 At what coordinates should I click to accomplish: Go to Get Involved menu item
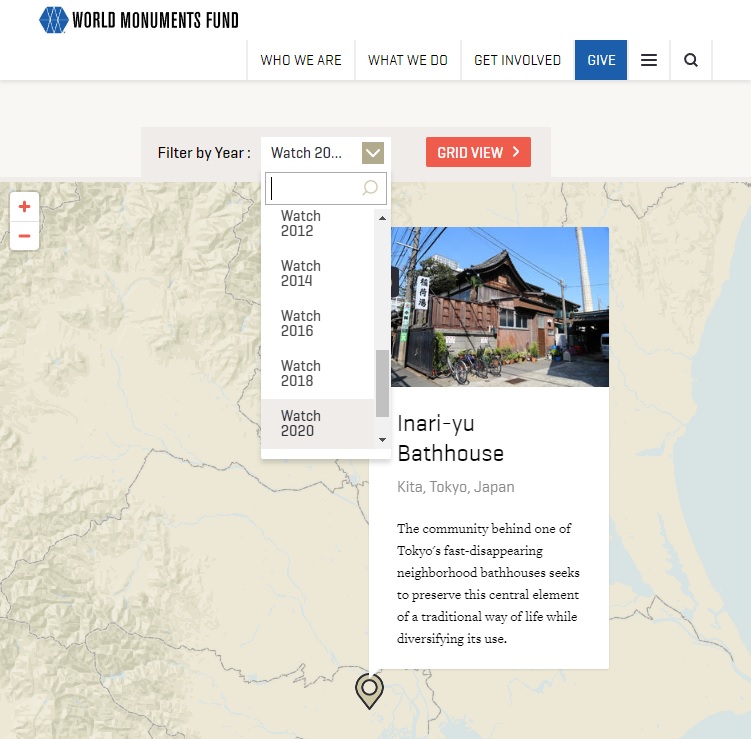tap(517, 60)
